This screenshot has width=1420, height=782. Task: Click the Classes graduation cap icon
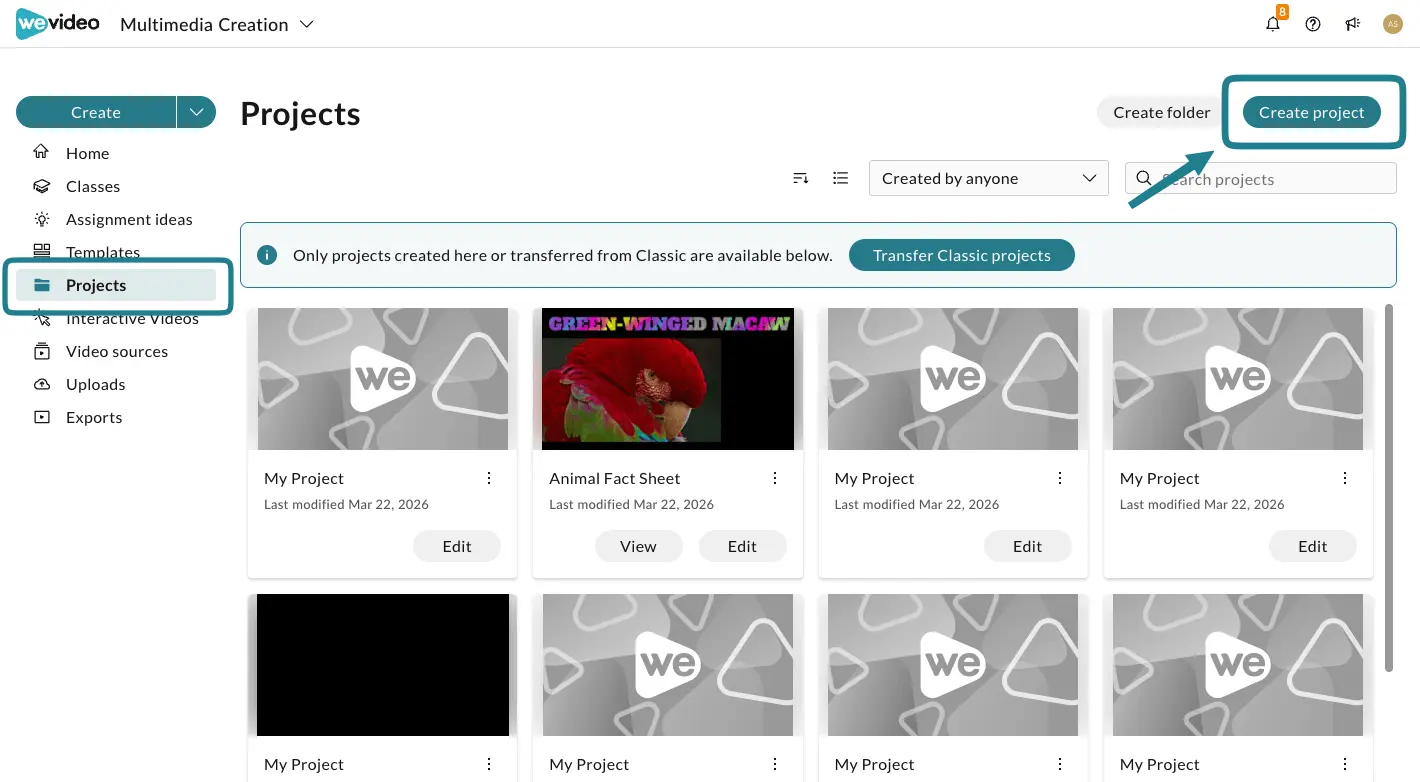coord(41,186)
